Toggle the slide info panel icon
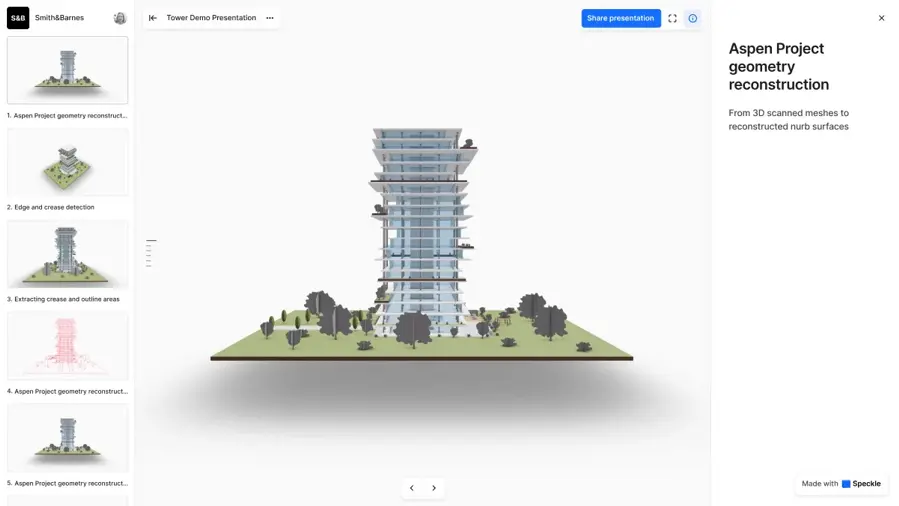This screenshot has height=506, width=899. click(x=693, y=18)
